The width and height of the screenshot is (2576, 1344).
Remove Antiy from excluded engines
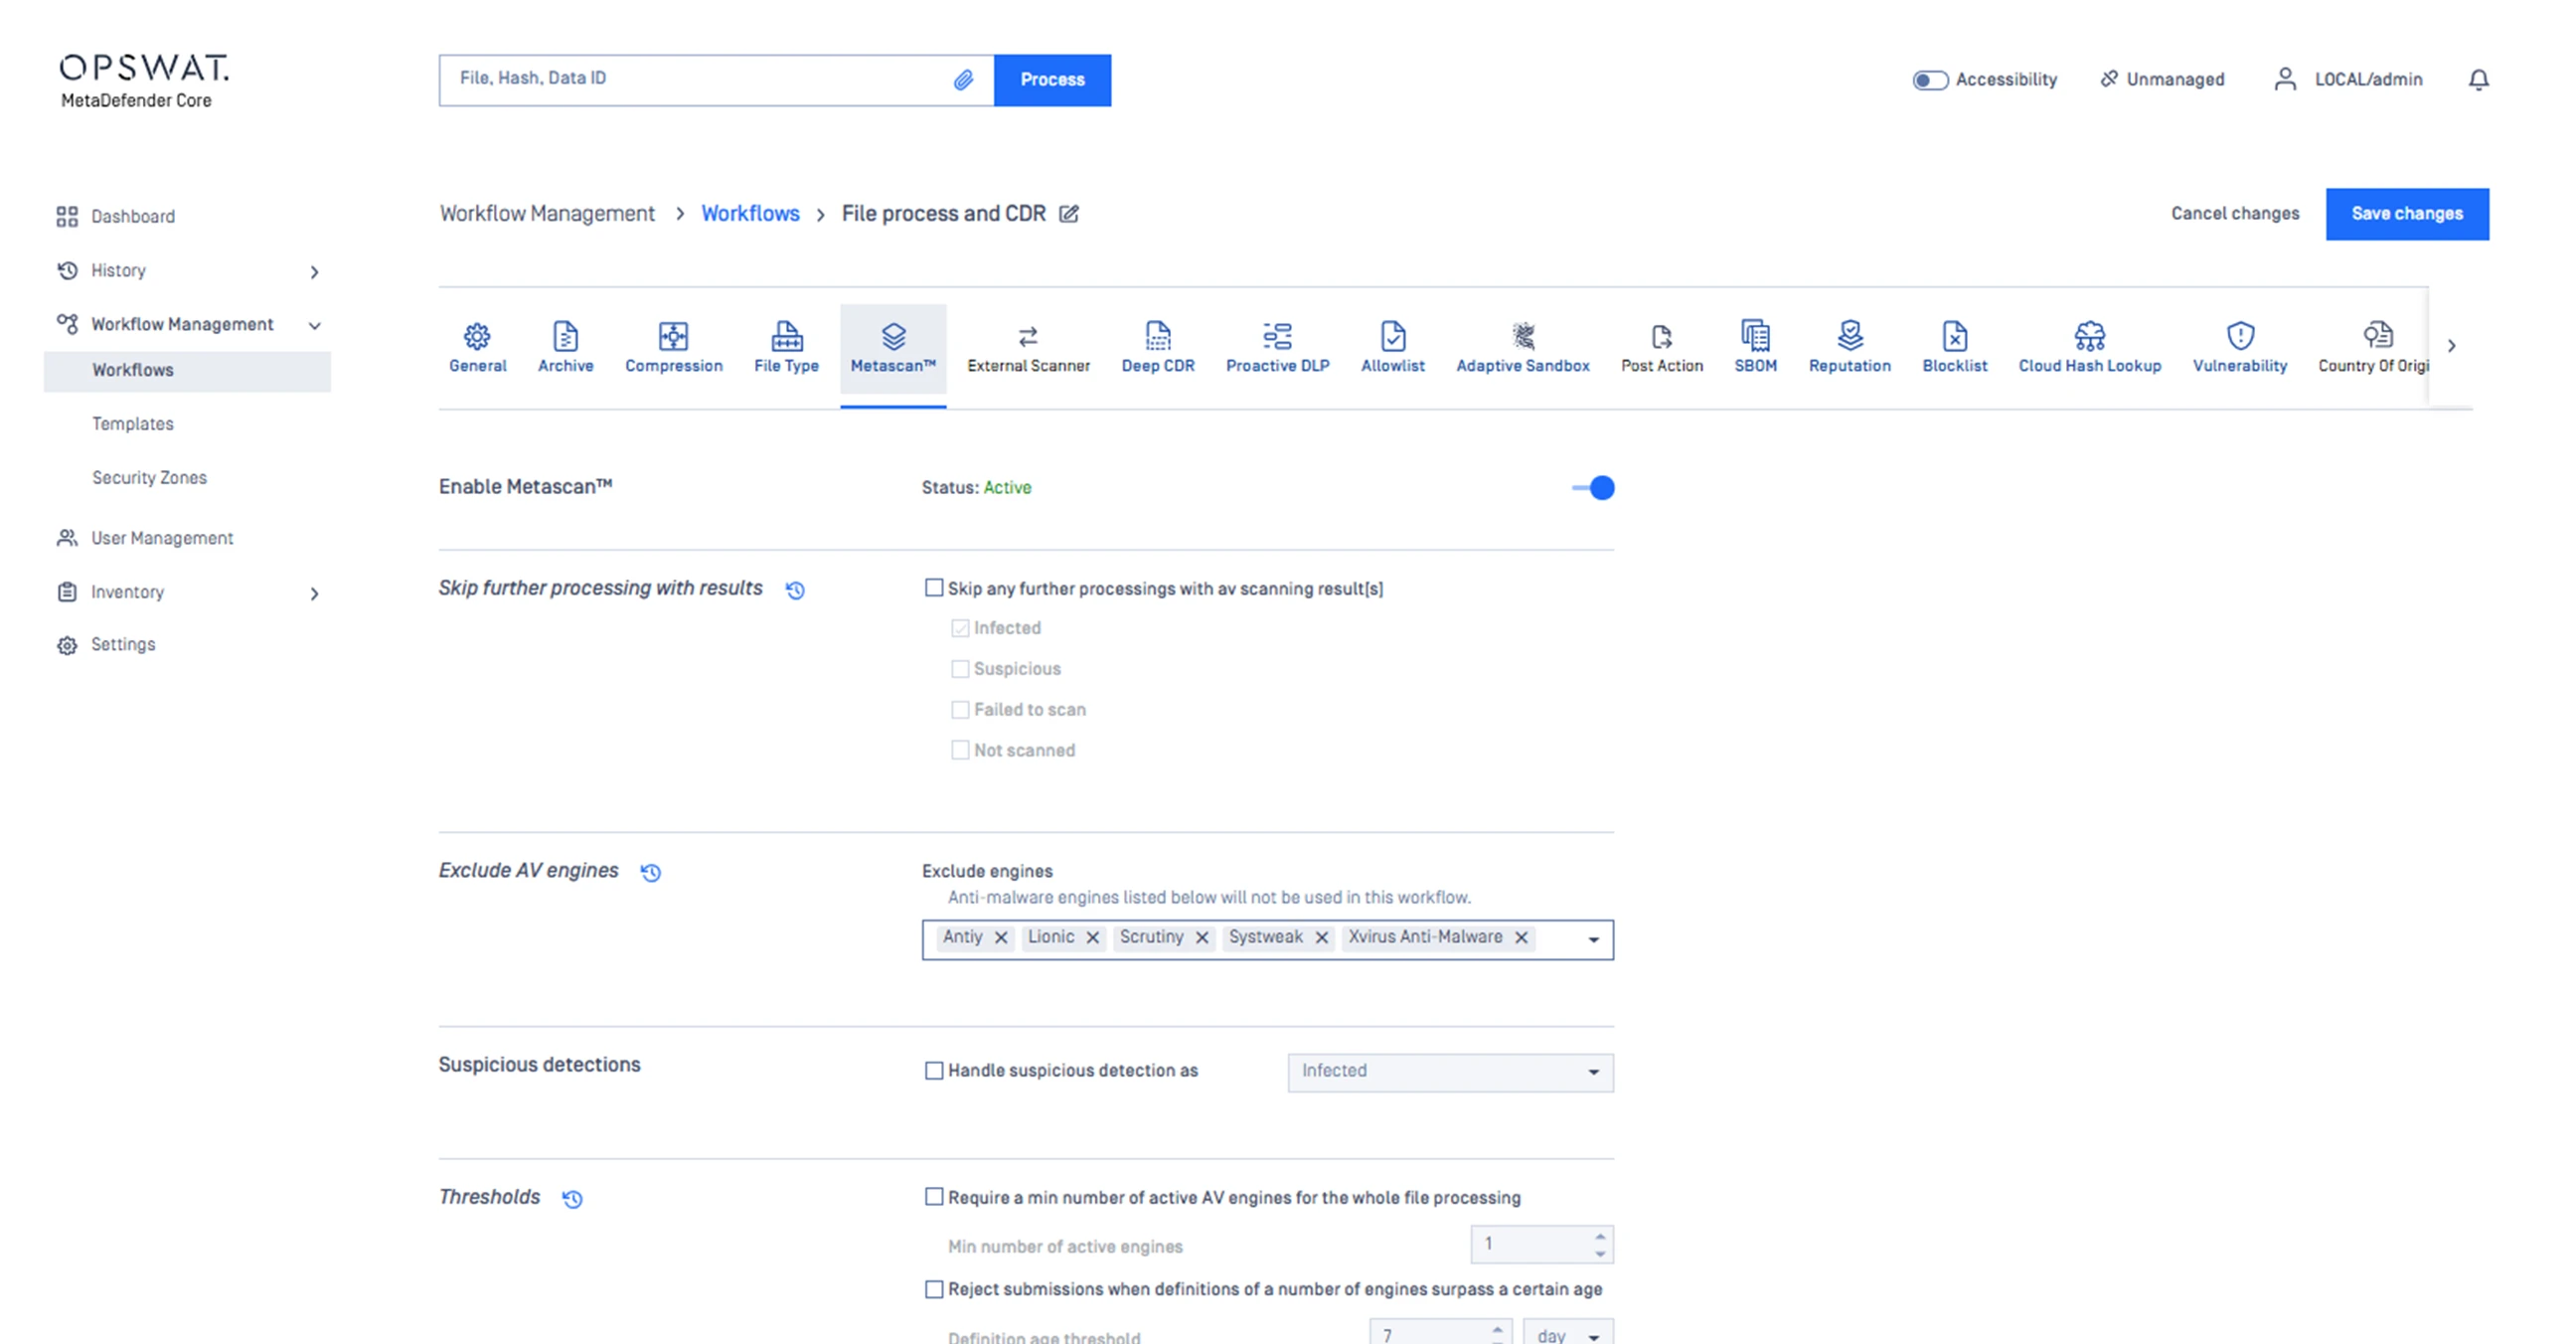(1001, 938)
